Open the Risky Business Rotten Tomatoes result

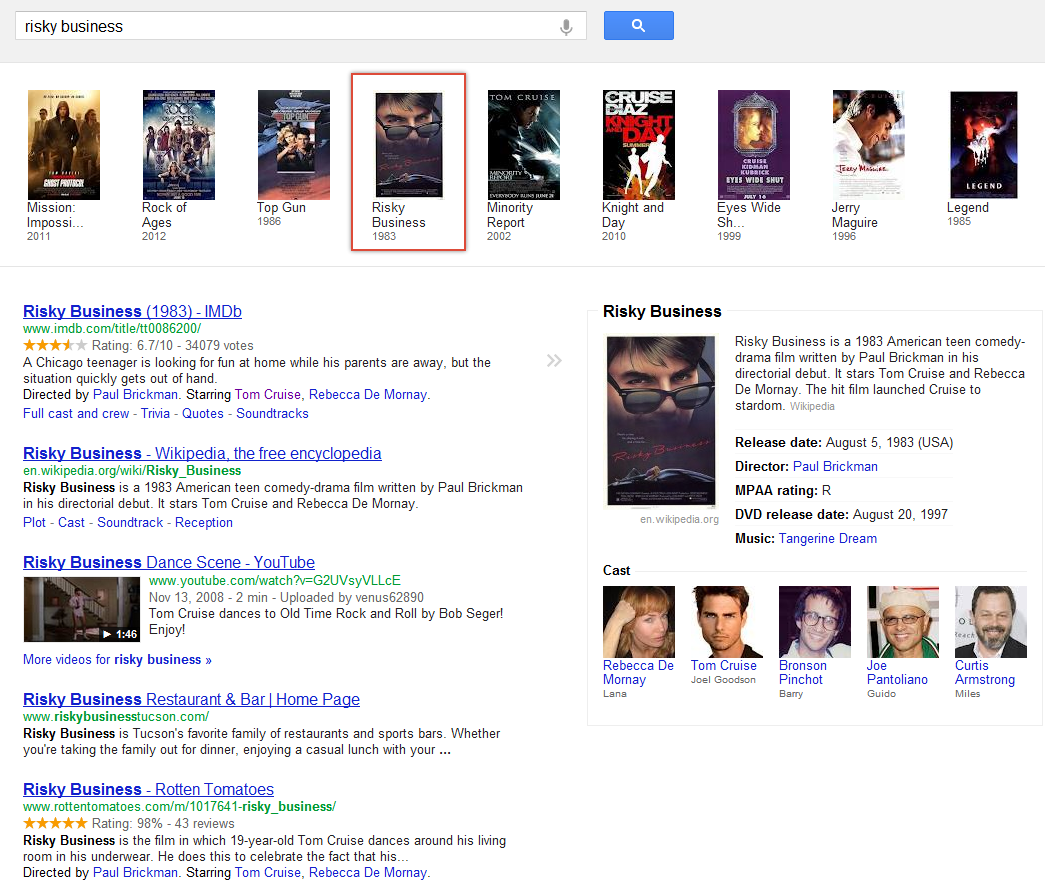click(x=148, y=789)
